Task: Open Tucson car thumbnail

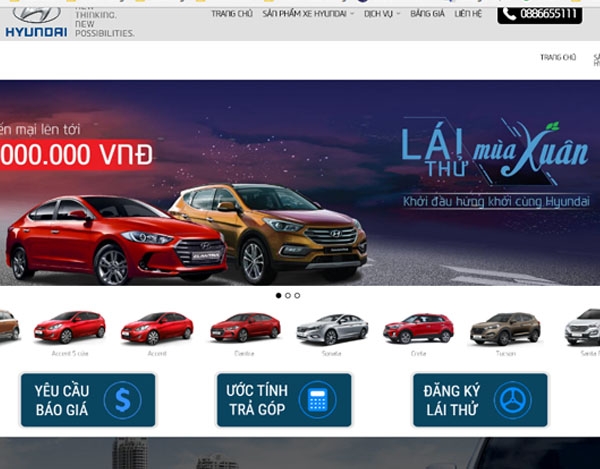Action: (505, 329)
